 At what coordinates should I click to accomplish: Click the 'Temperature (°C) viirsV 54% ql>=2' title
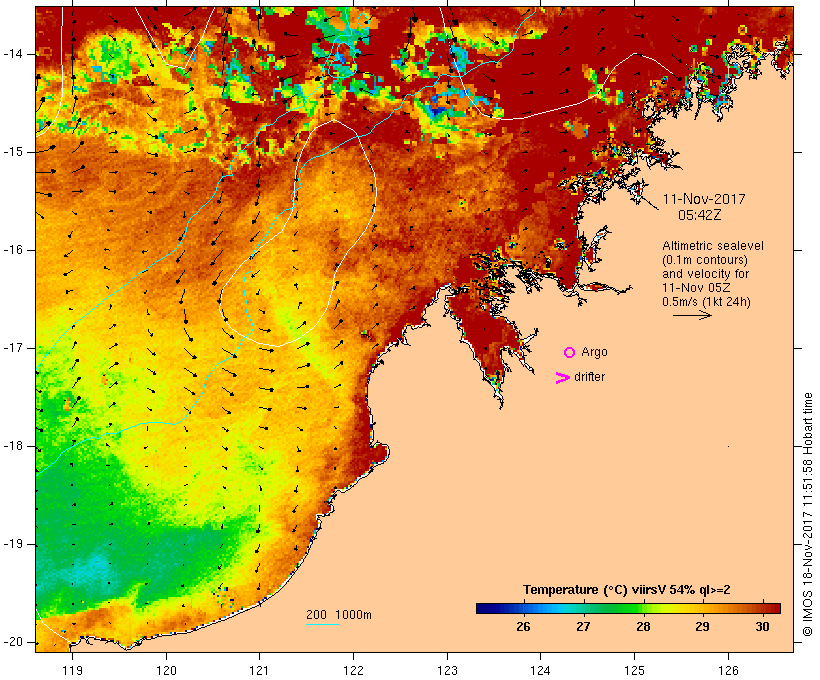point(627,590)
